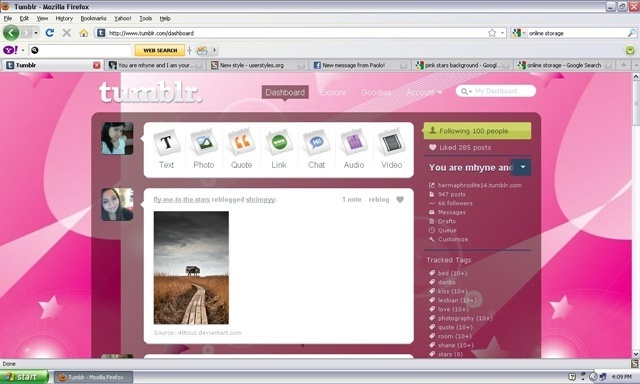Click the reblog link on the post
The width and height of the screenshot is (640, 384).
coord(378,200)
